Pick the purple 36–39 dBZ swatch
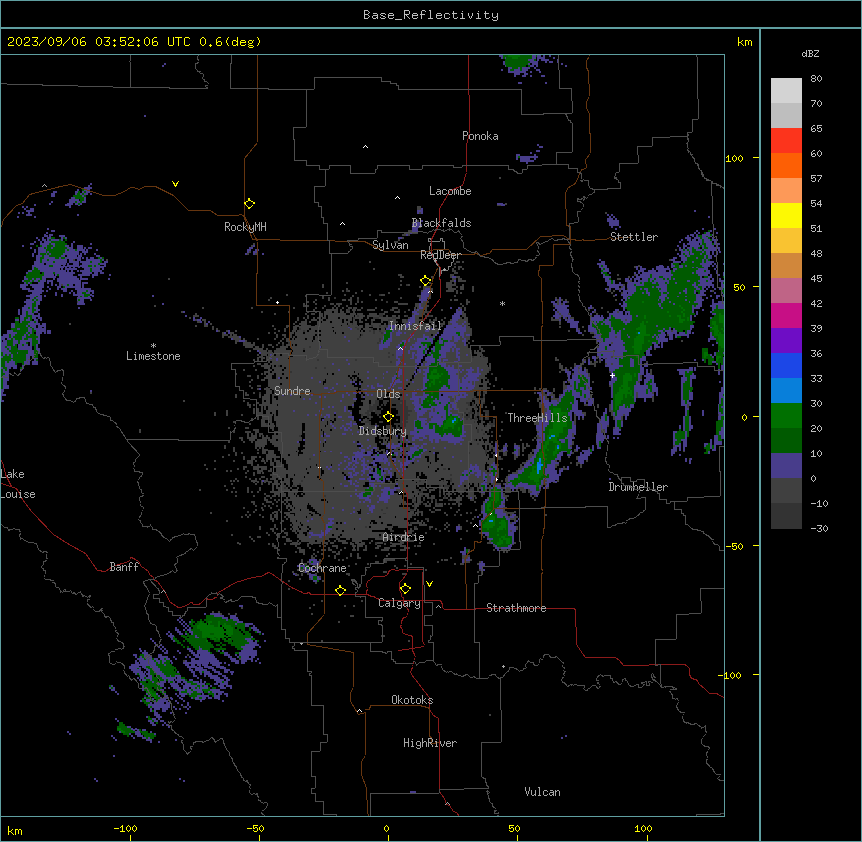This screenshot has height=842, width=862. coord(786,341)
